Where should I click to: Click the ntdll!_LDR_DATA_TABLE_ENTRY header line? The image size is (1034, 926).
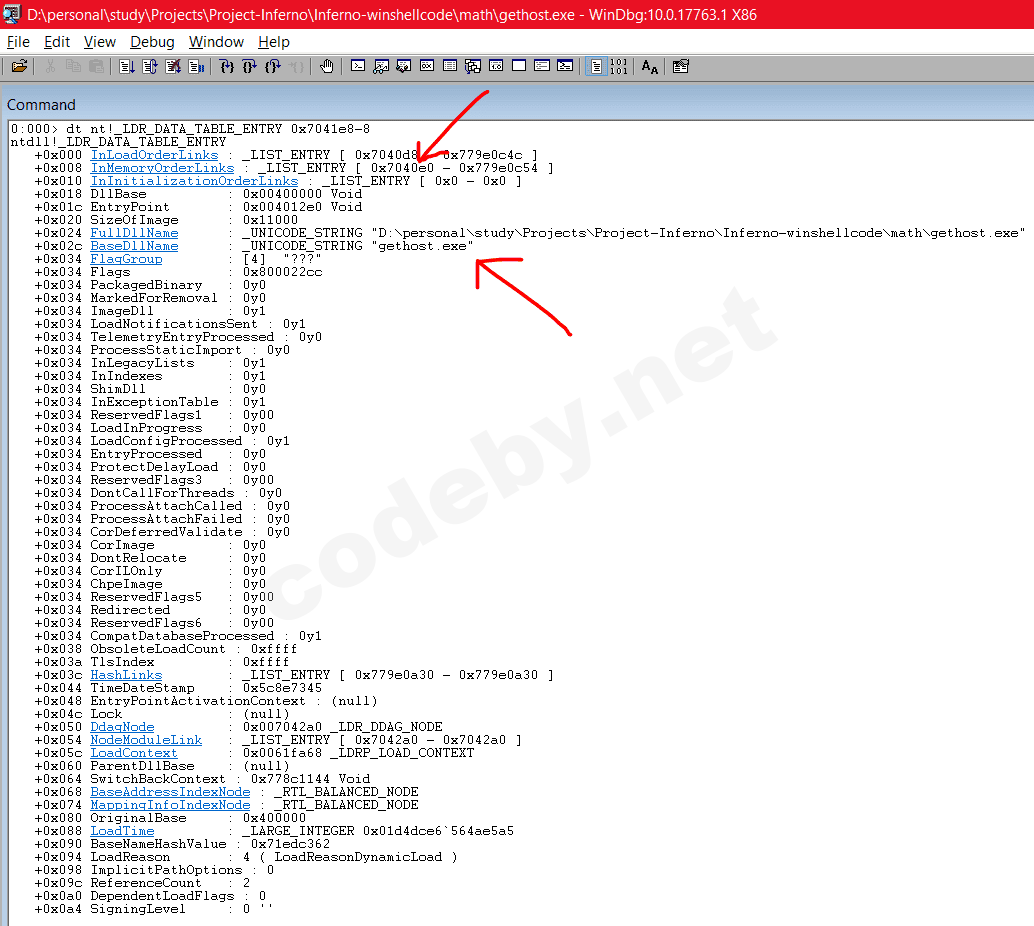pyautogui.click(x=118, y=142)
